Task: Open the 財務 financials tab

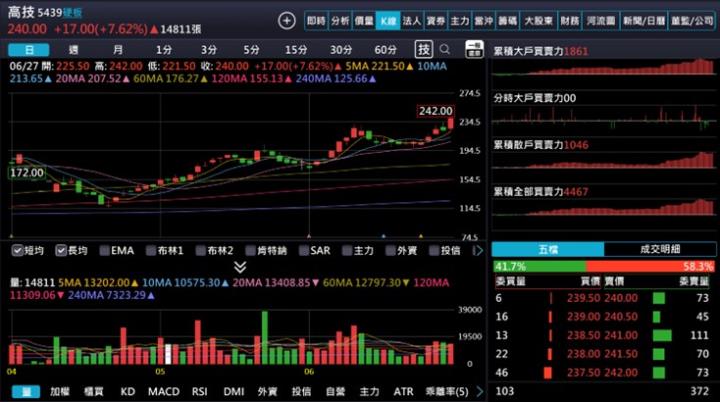Action: [569, 21]
